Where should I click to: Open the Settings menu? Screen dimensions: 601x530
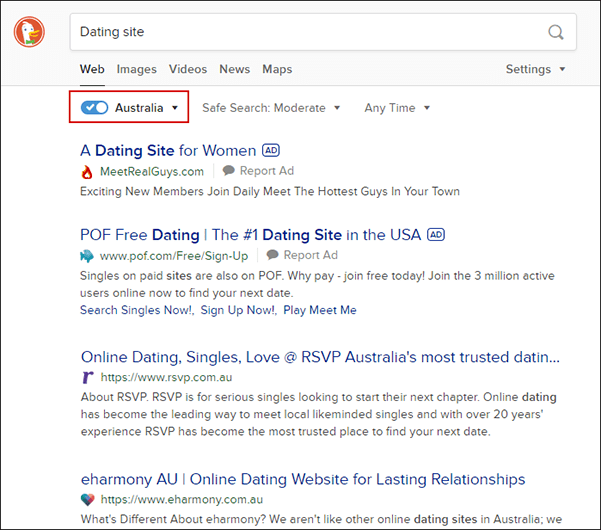(x=536, y=70)
